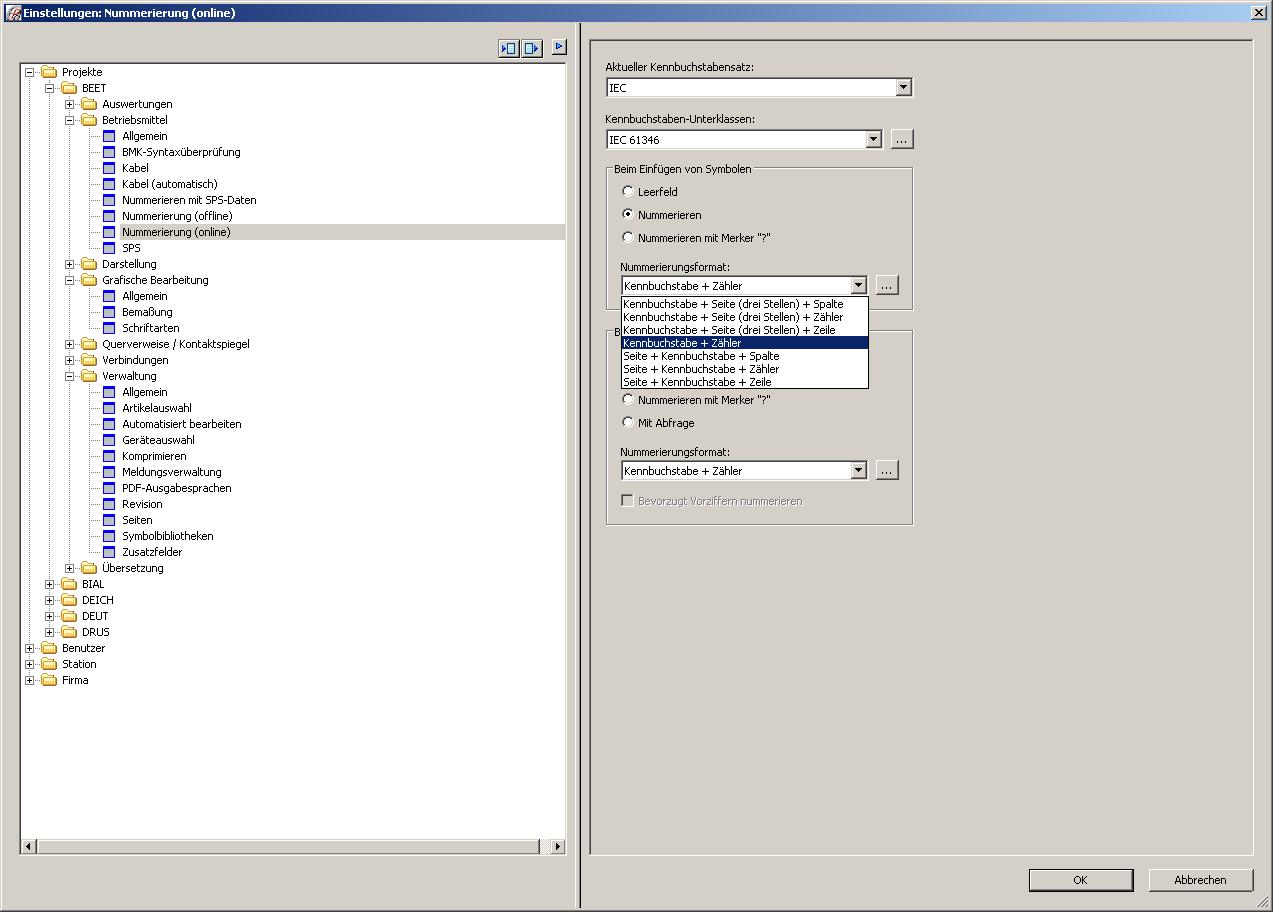The image size is (1273, 912).
Task: Expand the Übersetzung folder
Action: point(70,568)
